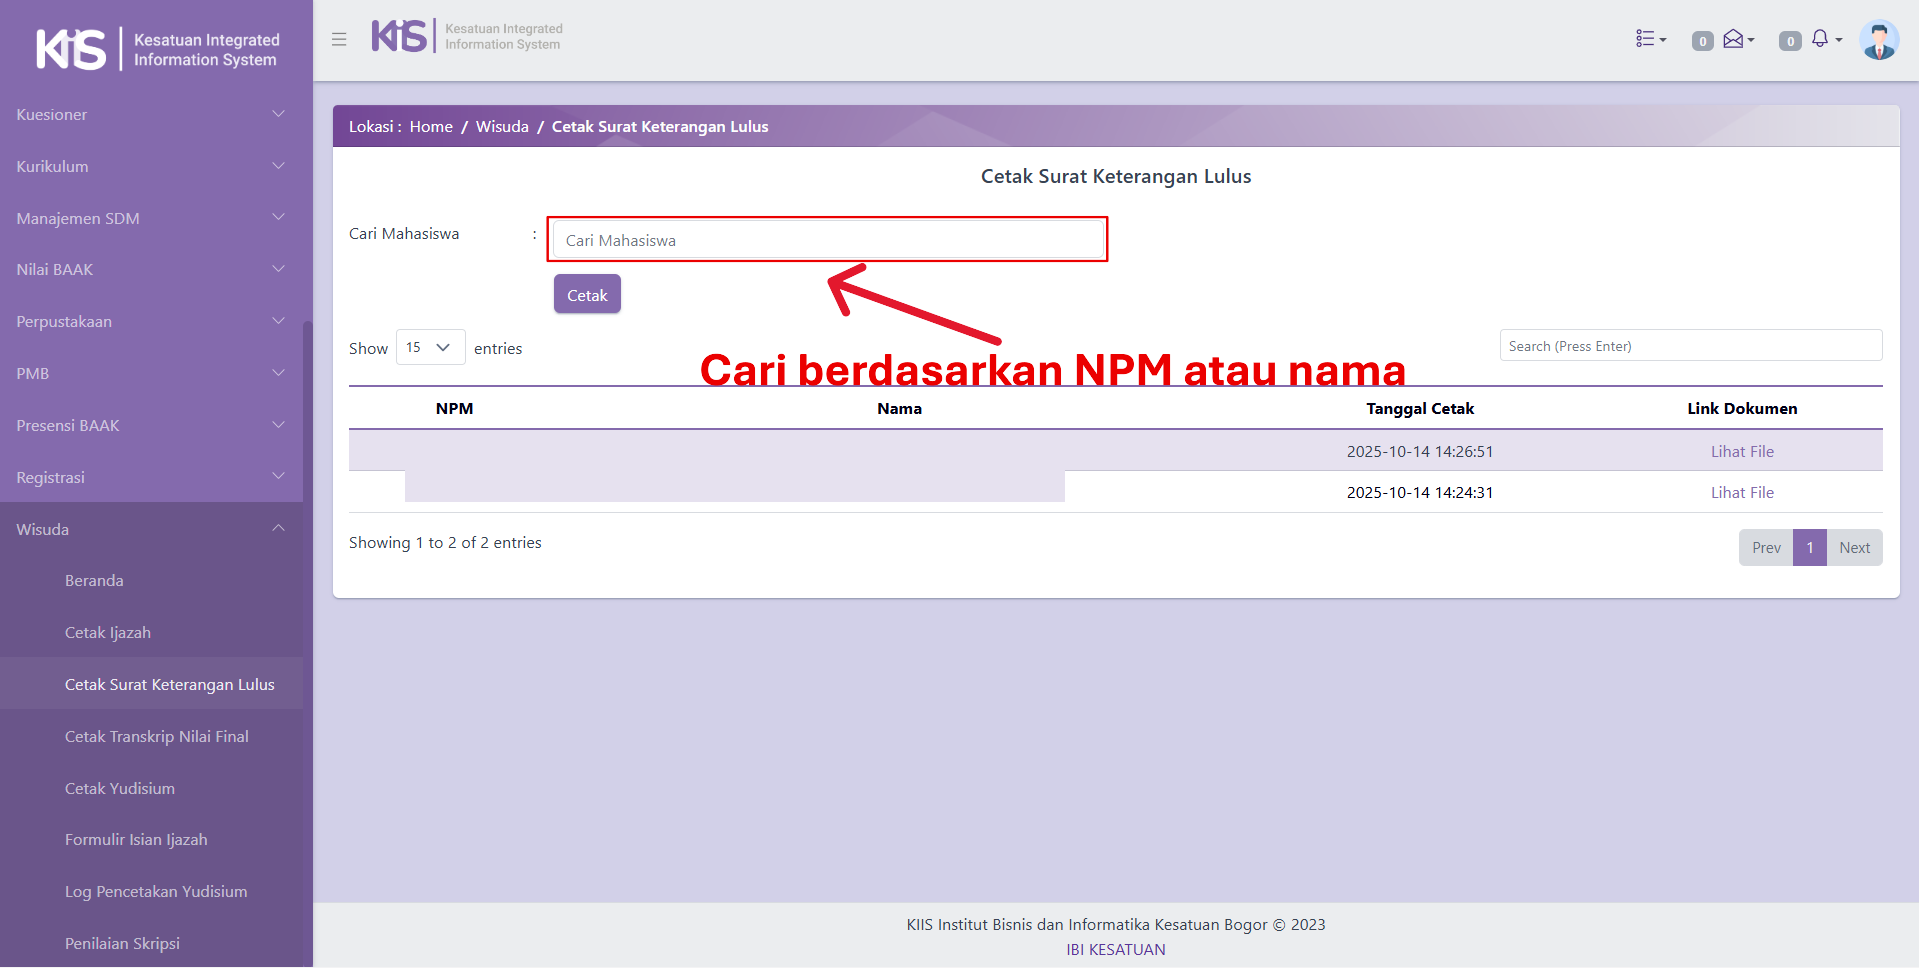Go to Cetak Transkrip Nilai Final
Screen dimensions: 1919x968
point(157,737)
